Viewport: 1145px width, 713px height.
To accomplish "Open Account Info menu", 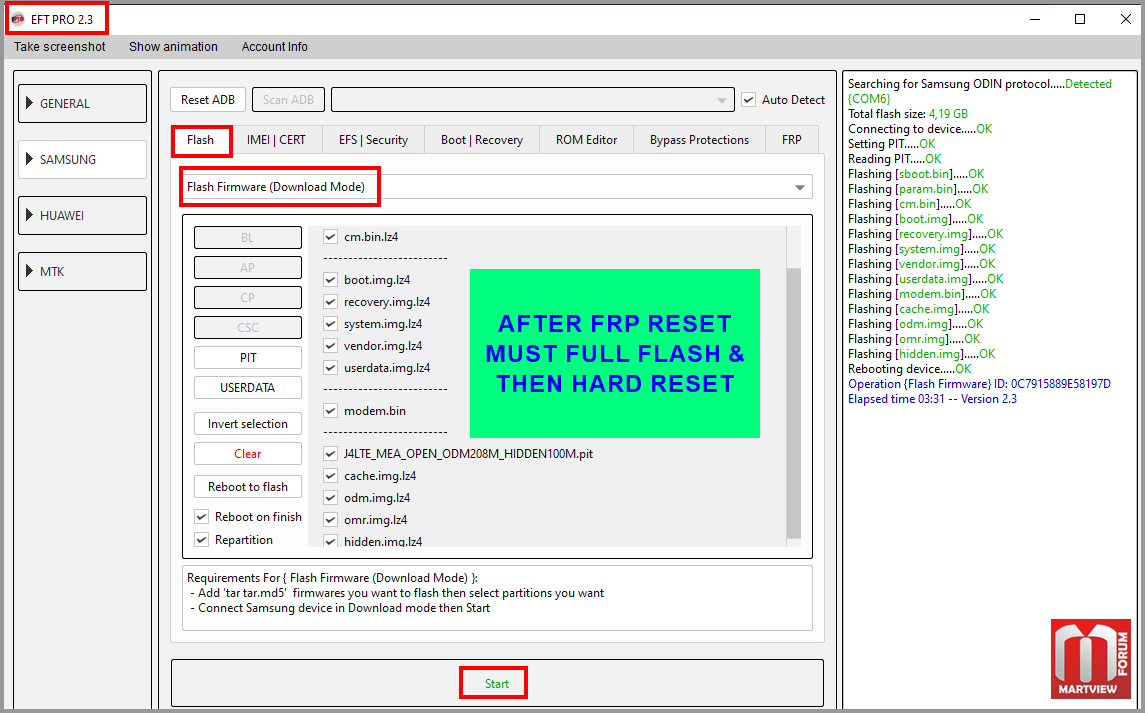I will (x=275, y=47).
